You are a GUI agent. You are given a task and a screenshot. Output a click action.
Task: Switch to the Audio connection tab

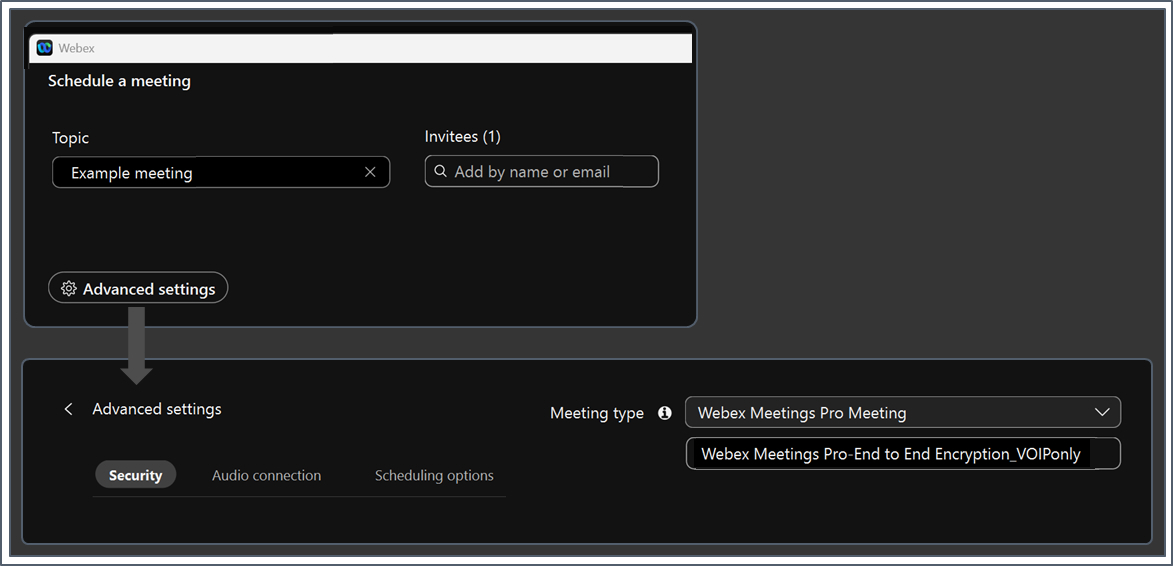click(266, 476)
